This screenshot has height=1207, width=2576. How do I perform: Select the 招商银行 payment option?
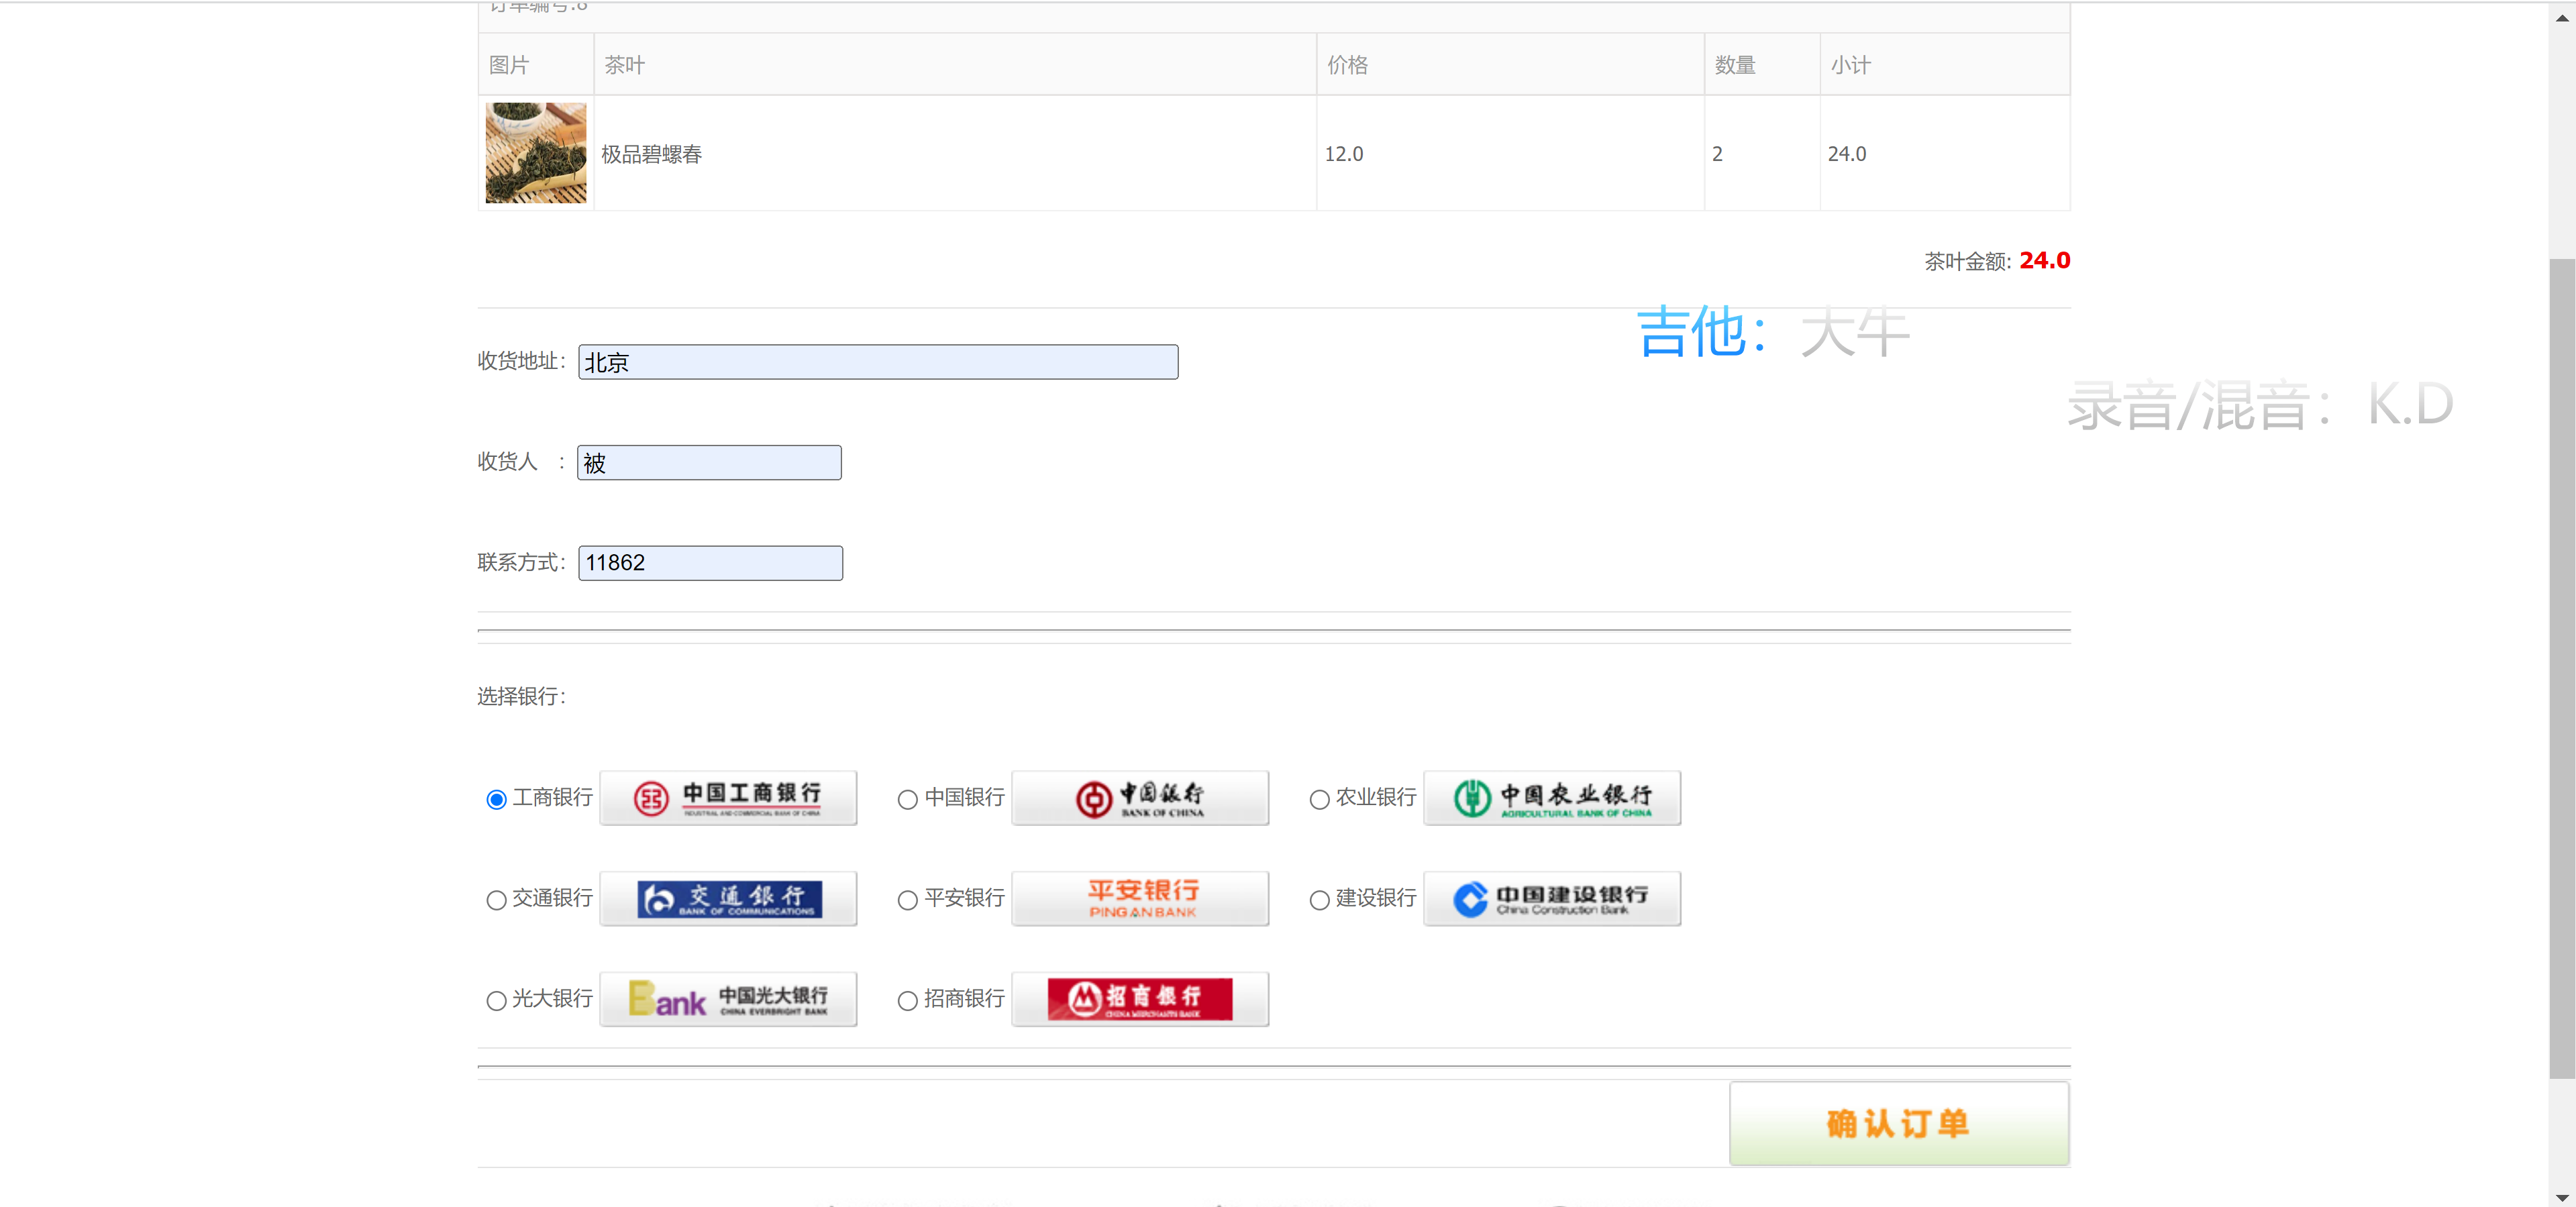point(907,1000)
